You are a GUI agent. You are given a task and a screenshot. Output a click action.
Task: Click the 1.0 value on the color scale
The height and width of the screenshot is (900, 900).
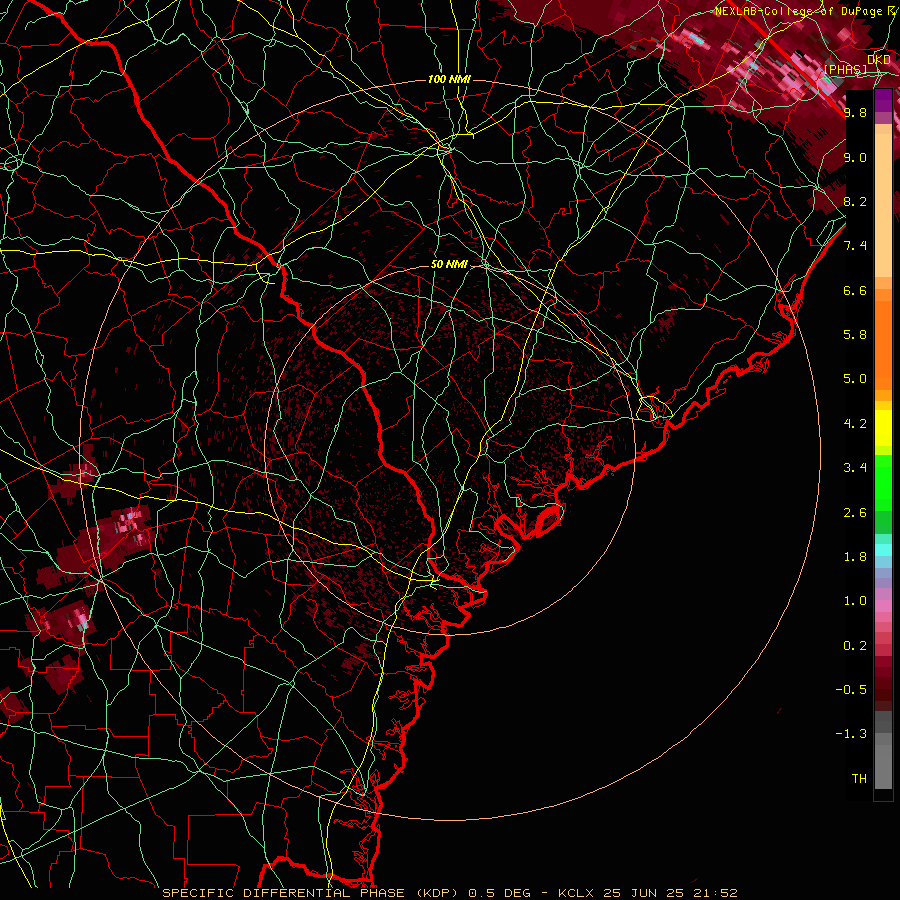(x=855, y=601)
